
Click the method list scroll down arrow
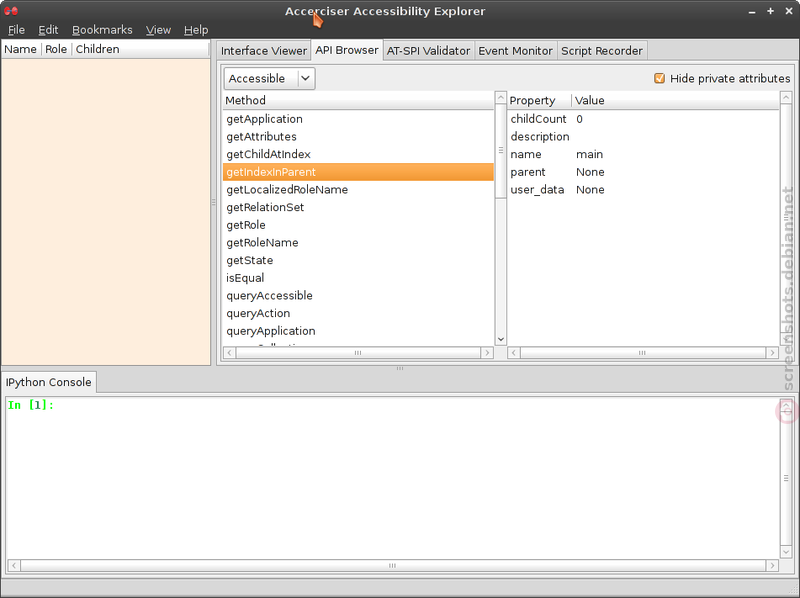click(501, 339)
